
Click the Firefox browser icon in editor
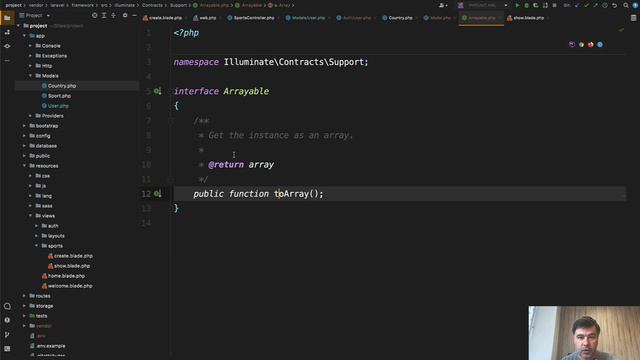[590, 44]
